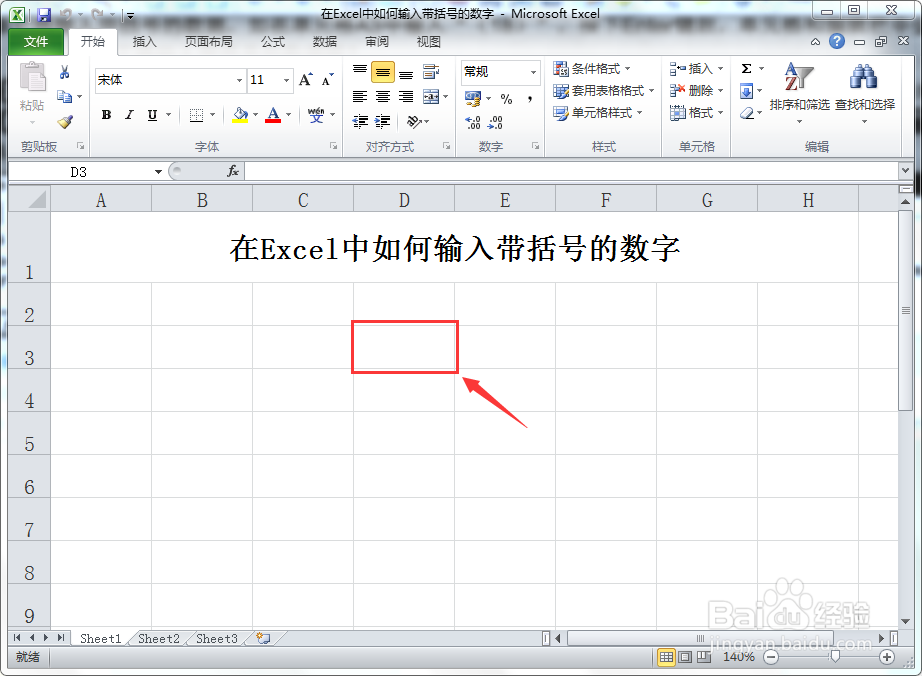Viewport: 922px width, 676px height.
Task: Open Excel Help question mark
Action: (x=837, y=41)
